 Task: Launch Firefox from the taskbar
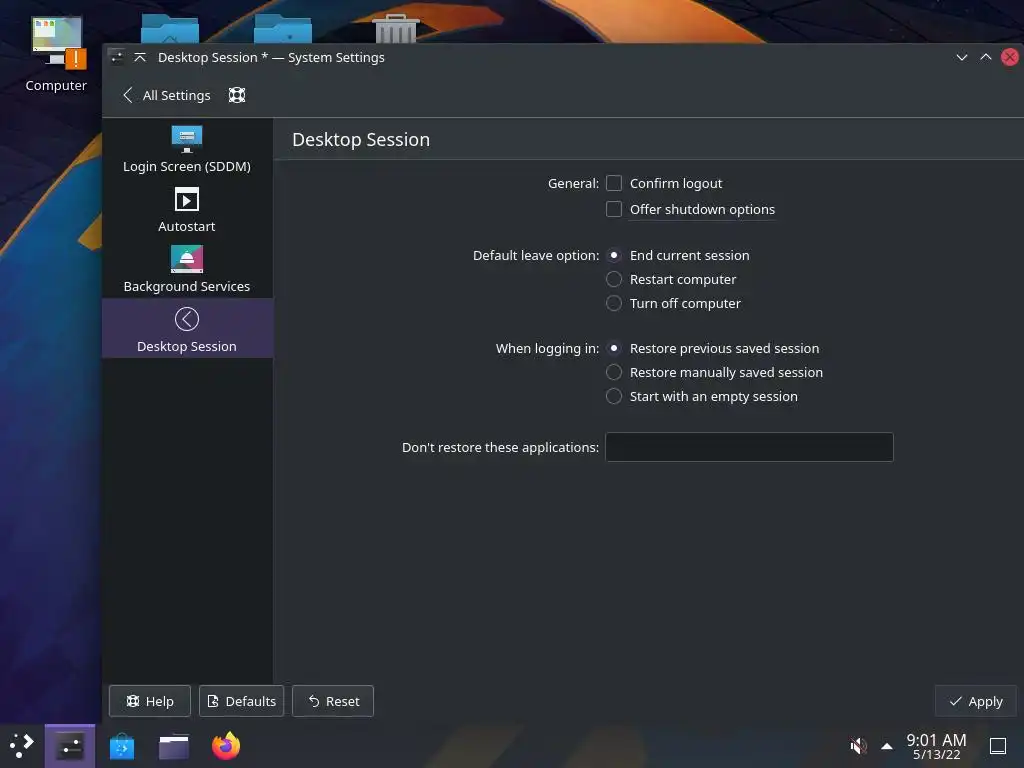226,746
